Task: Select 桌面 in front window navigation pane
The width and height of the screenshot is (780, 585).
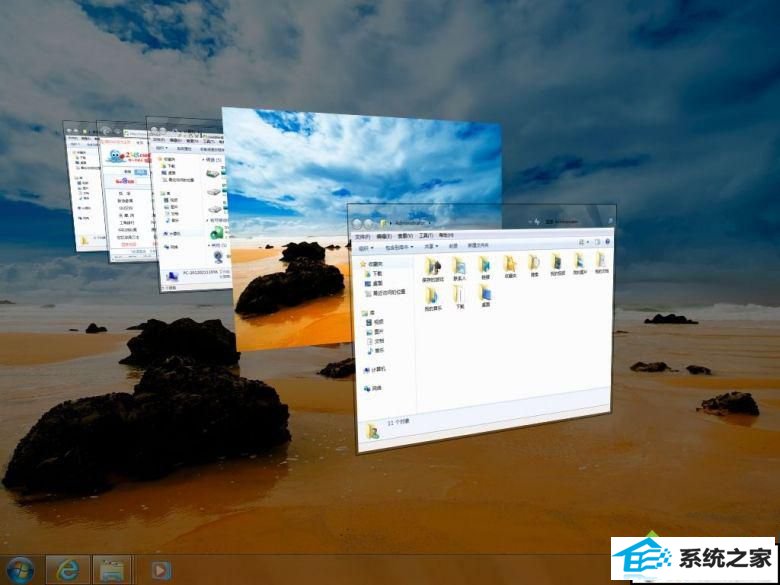Action: pyautogui.click(x=373, y=283)
